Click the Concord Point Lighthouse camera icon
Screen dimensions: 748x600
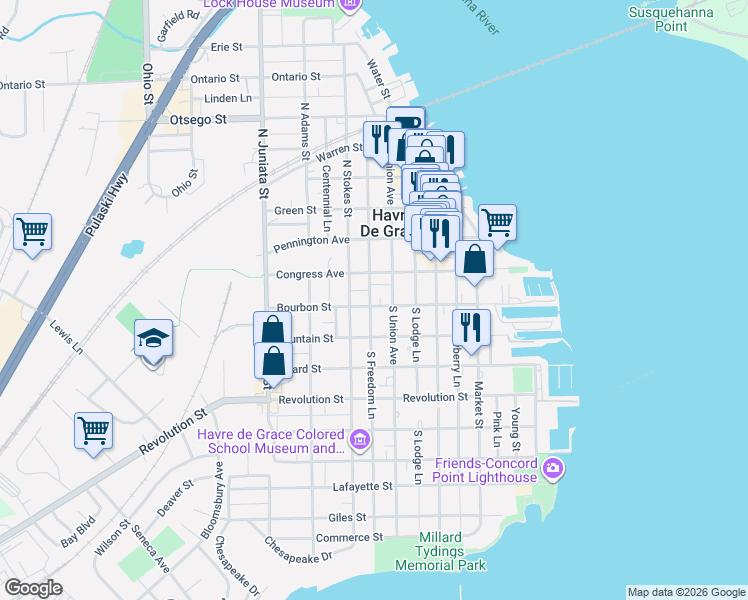pos(553,469)
